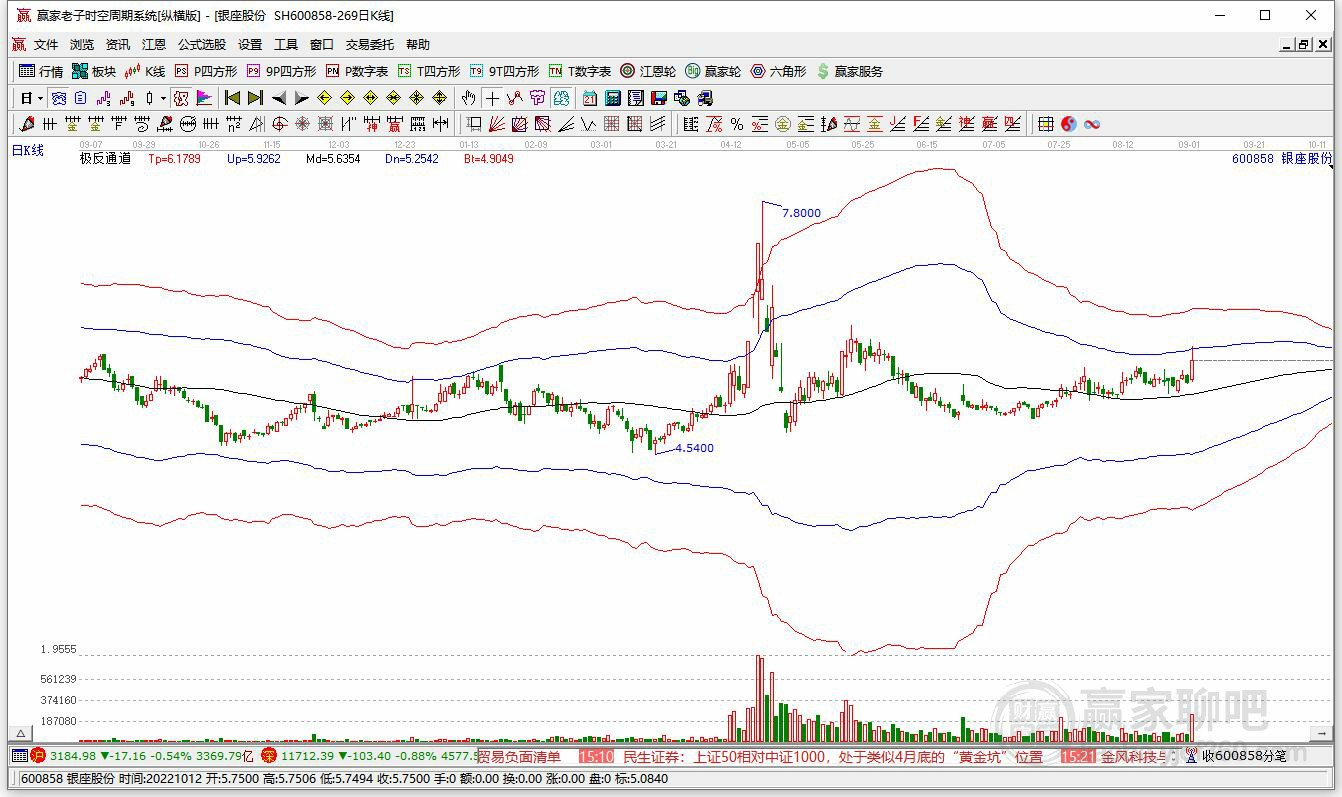Open the 资讯 menu
This screenshot has width=1342, height=797.
pyautogui.click(x=118, y=45)
